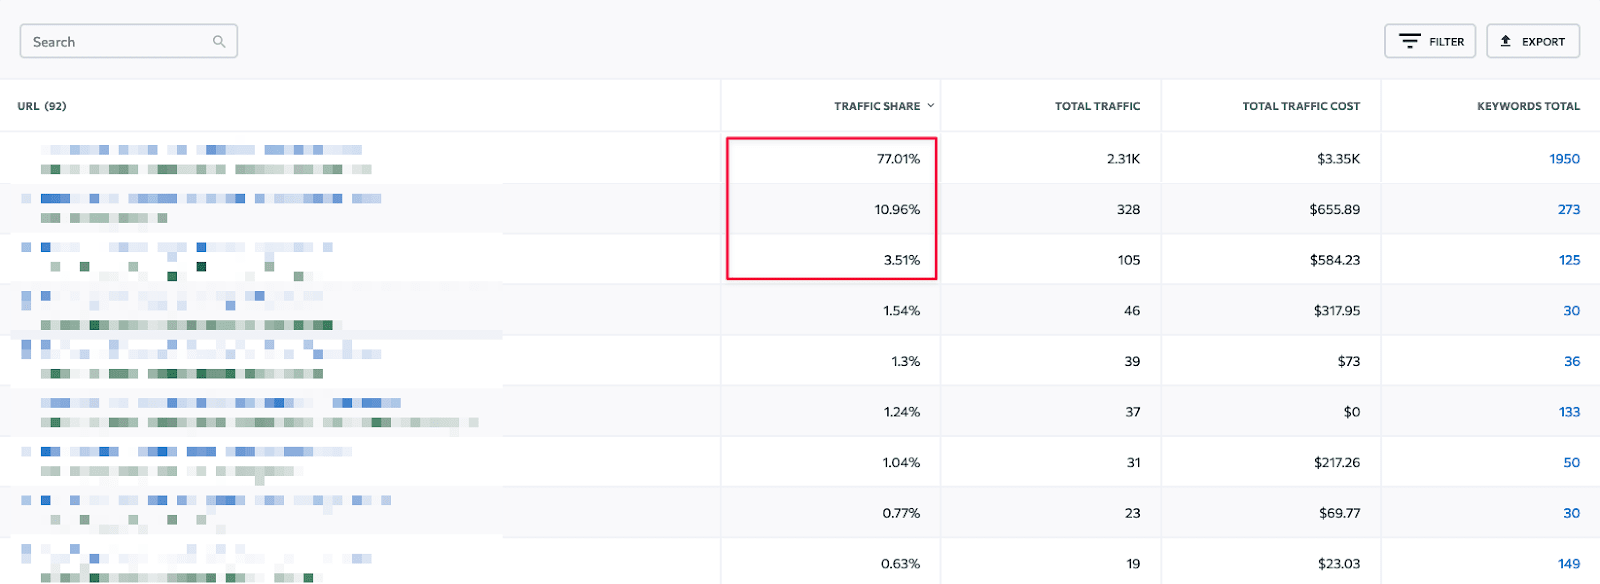Open the 1950 keywords total link
This screenshot has height=584, width=1600.
[1564, 159]
